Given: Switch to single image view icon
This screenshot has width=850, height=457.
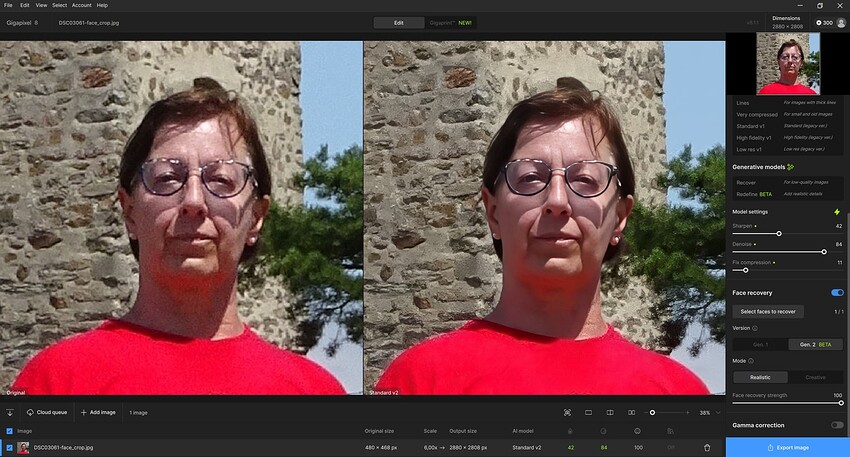Looking at the screenshot, I should click(589, 413).
